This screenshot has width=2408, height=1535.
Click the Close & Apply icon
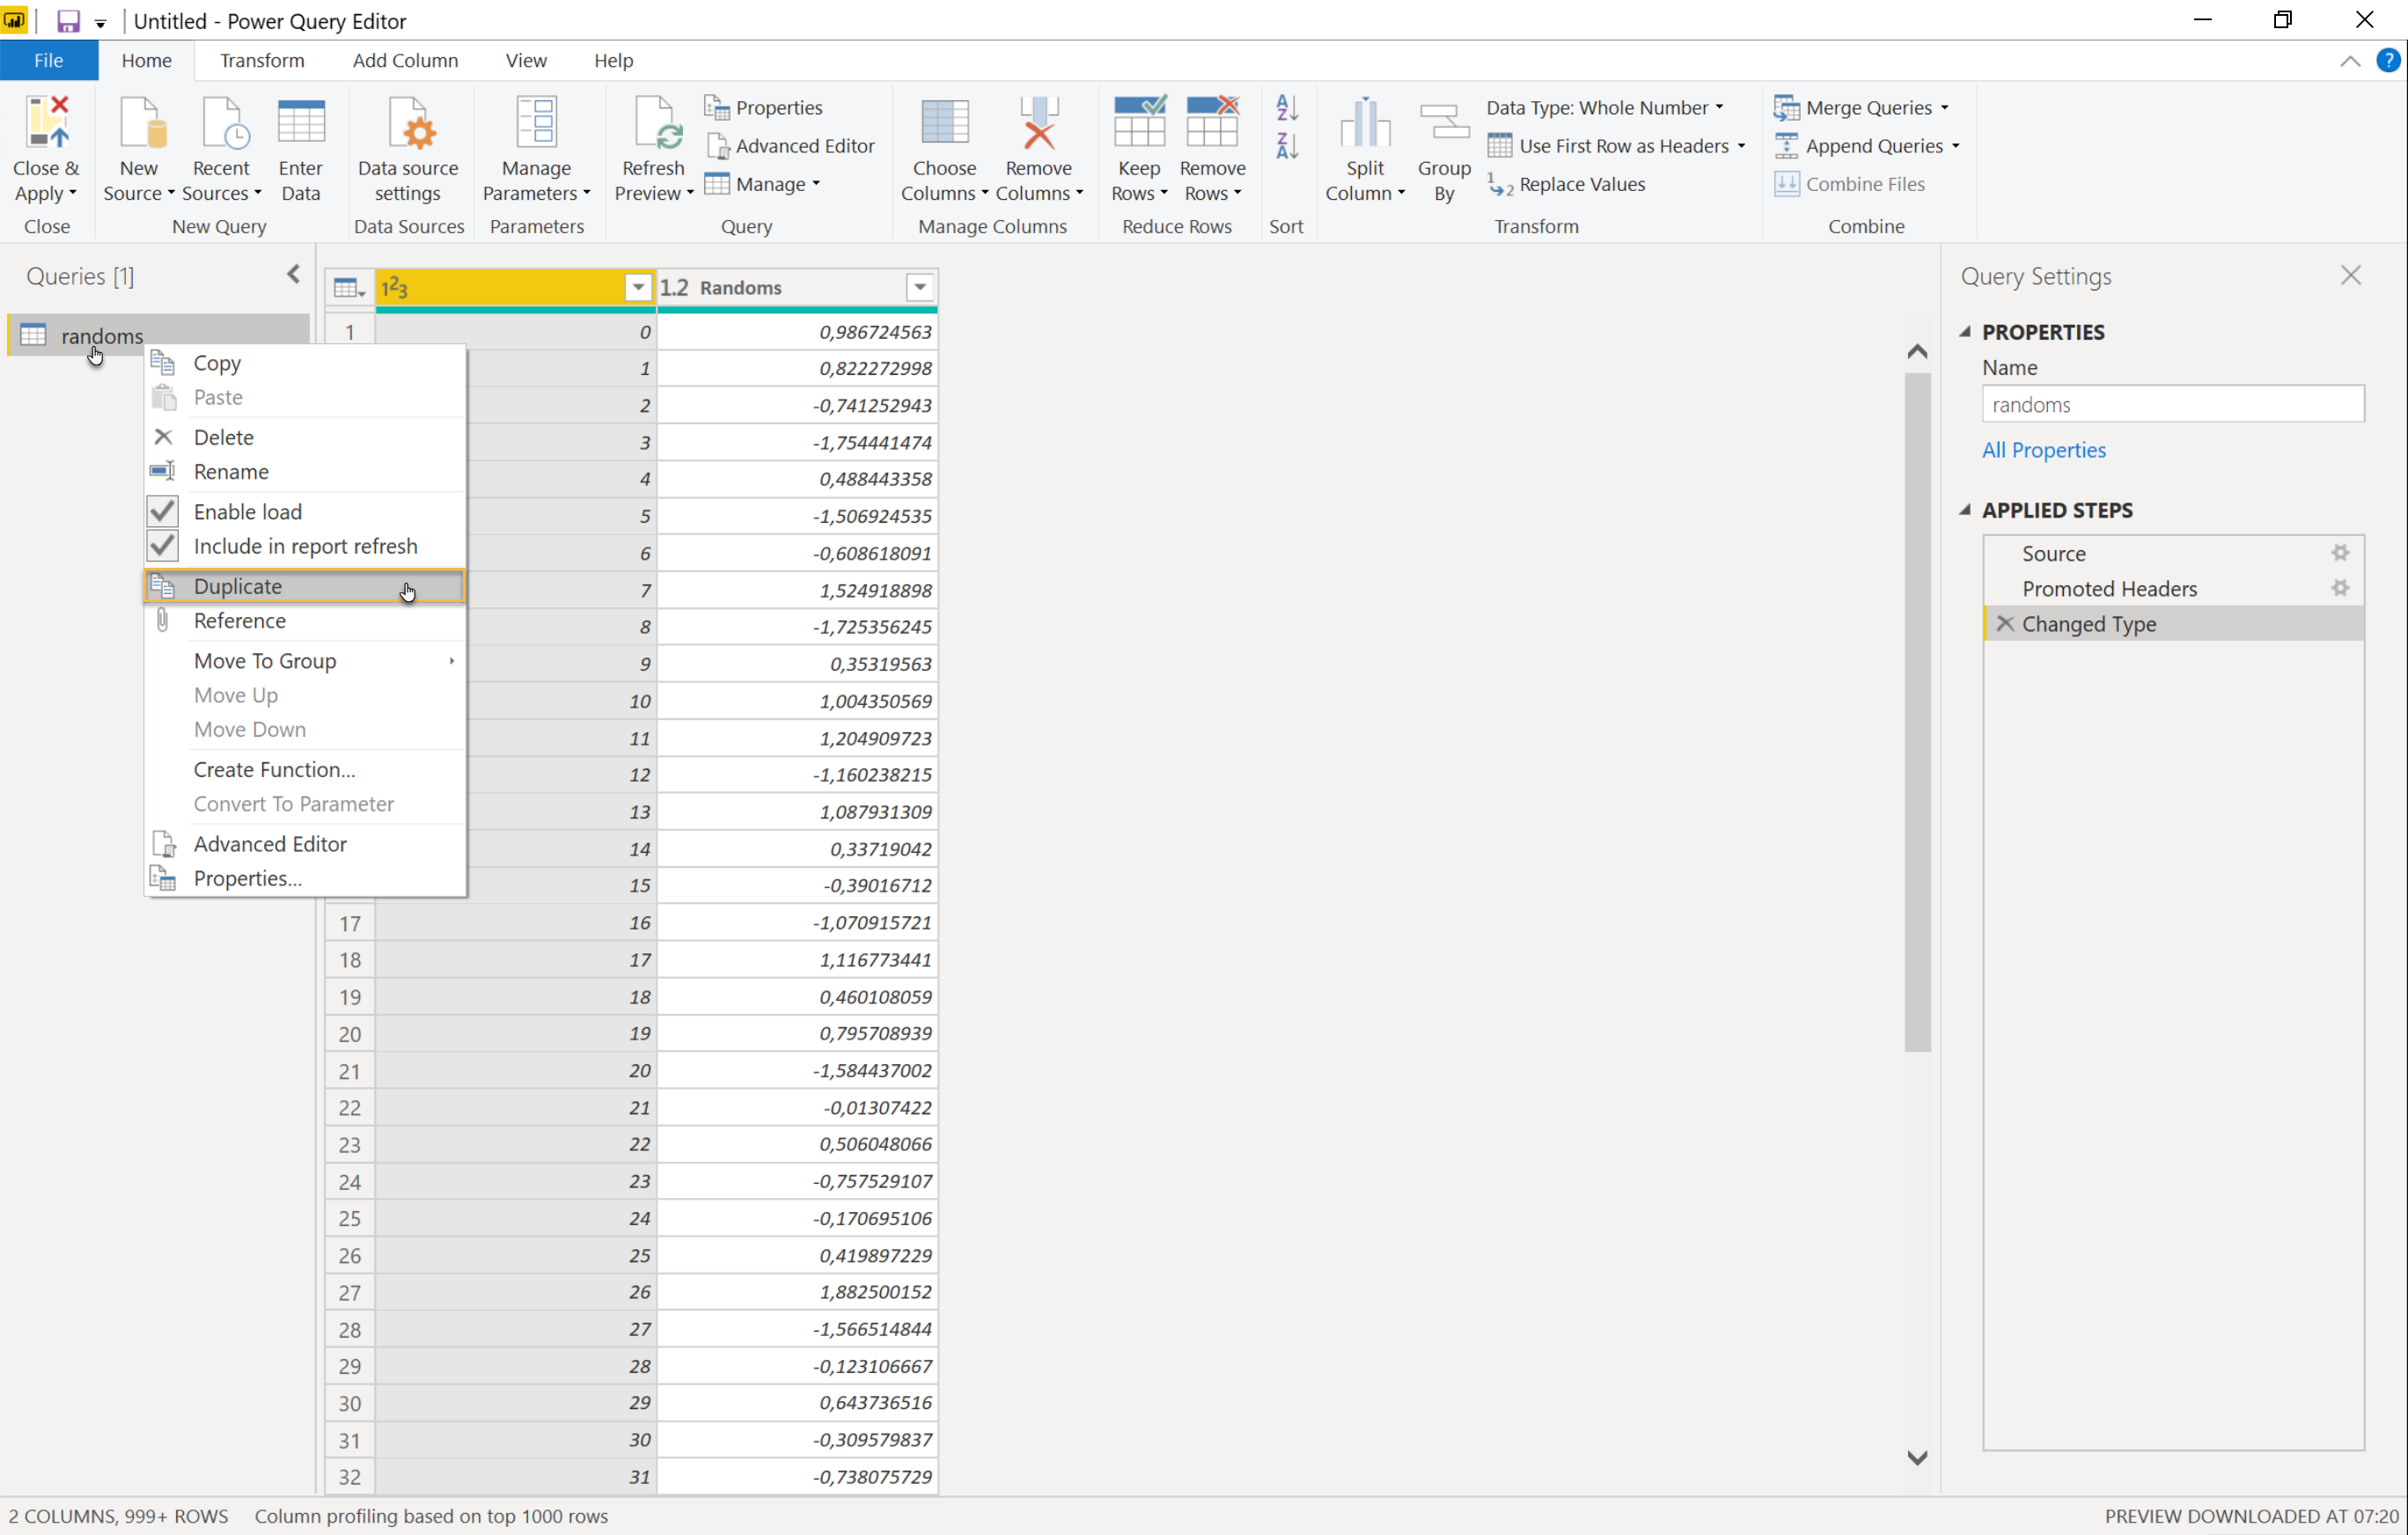tap(46, 123)
